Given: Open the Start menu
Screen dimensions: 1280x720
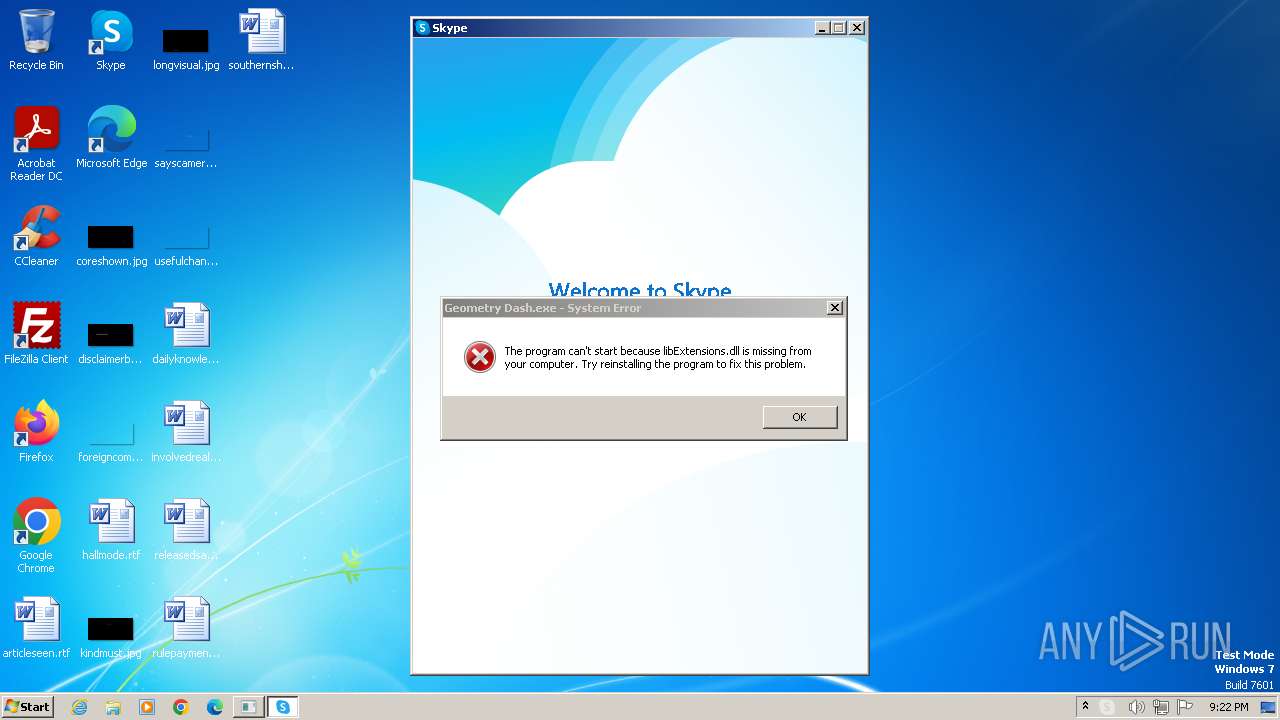Looking at the screenshot, I should (27, 707).
